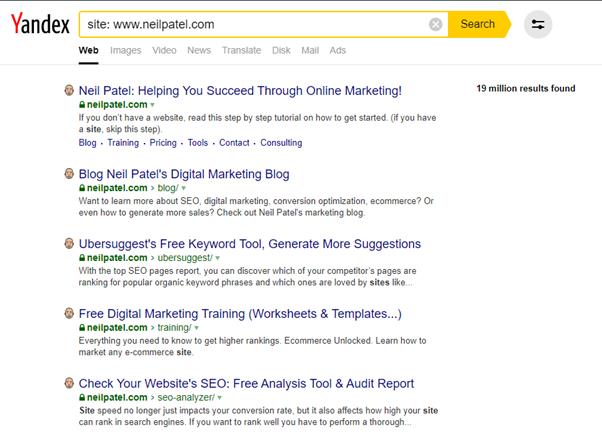Clear the search box with the X icon
Image resolution: width=602 pixels, height=444 pixels.
click(435, 25)
